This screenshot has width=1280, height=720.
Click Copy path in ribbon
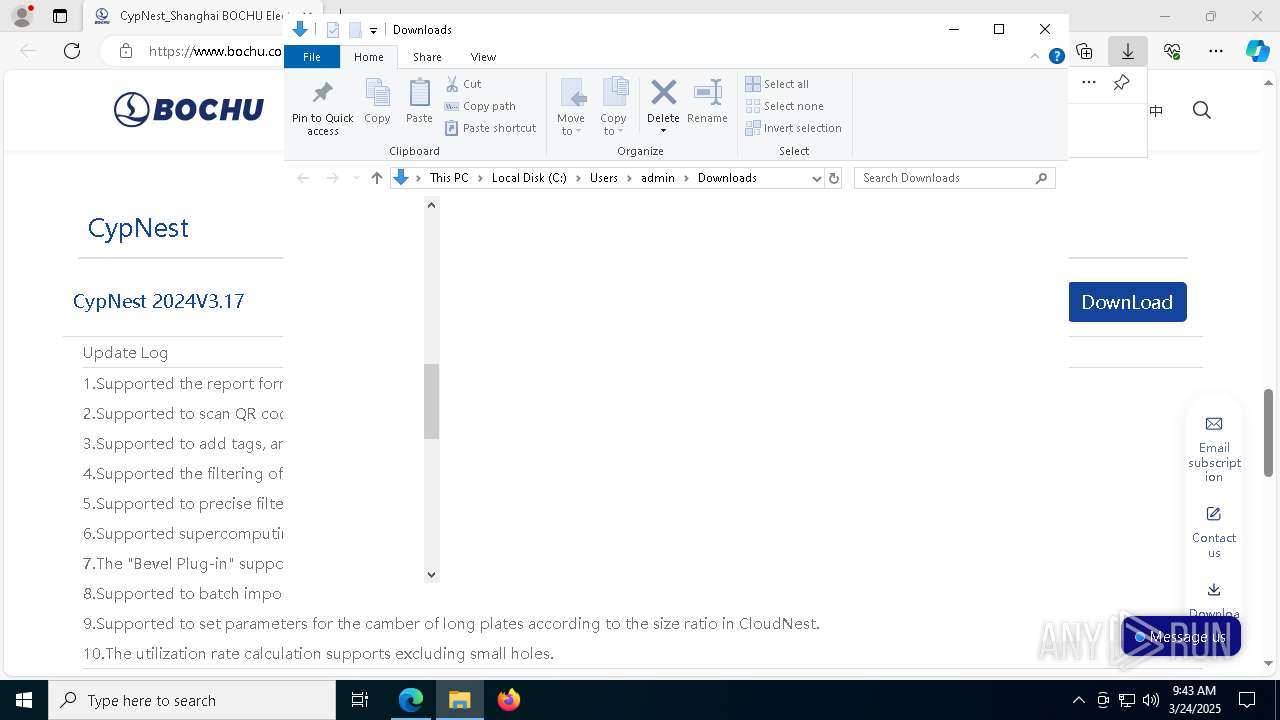tap(480, 106)
